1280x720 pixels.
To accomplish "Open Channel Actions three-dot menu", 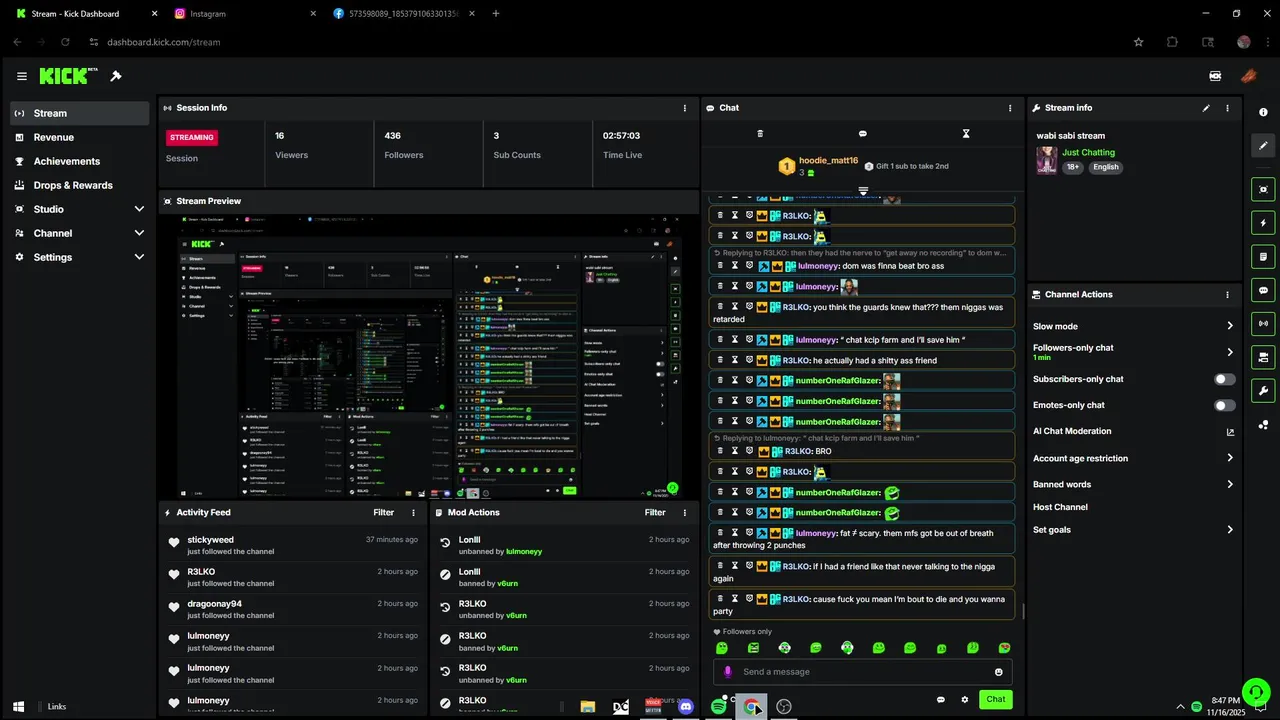I will point(1227,295).
